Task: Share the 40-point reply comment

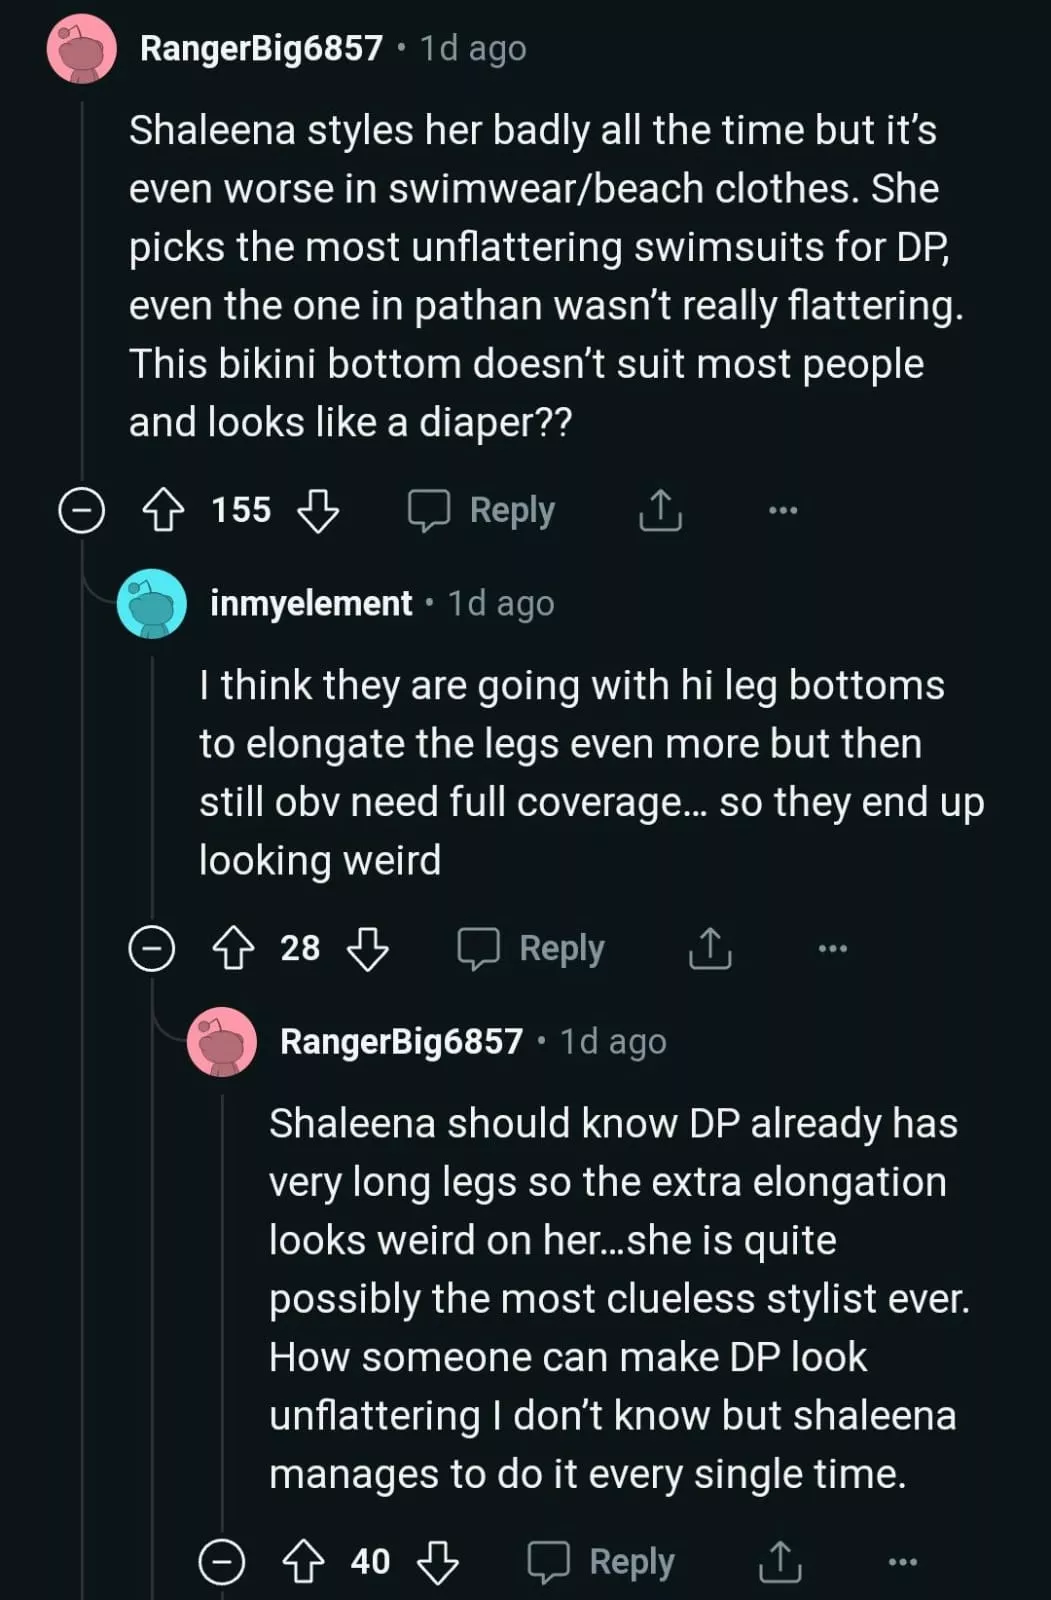Action: coord(780,1562)
